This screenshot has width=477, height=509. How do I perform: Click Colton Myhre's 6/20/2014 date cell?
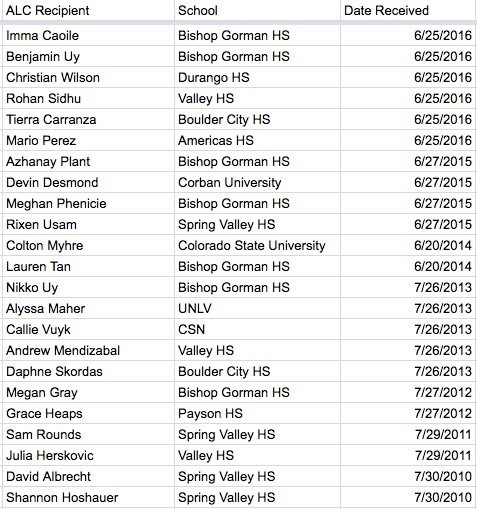(x=408, y=245)
